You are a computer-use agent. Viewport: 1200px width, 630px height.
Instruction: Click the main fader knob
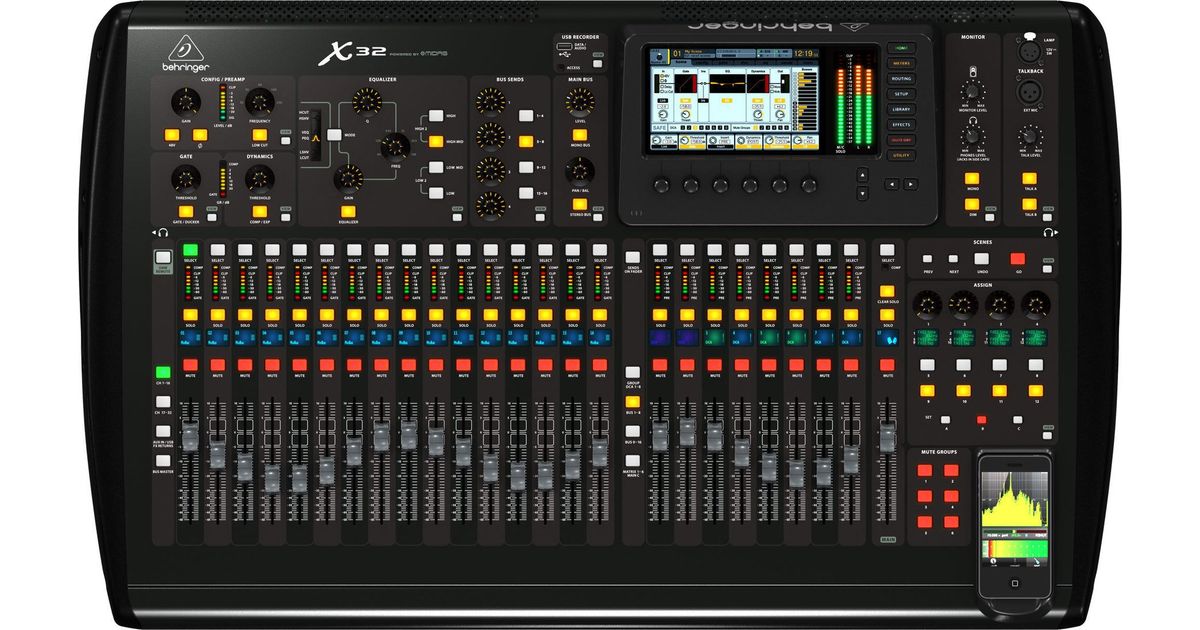pos(886,437)
